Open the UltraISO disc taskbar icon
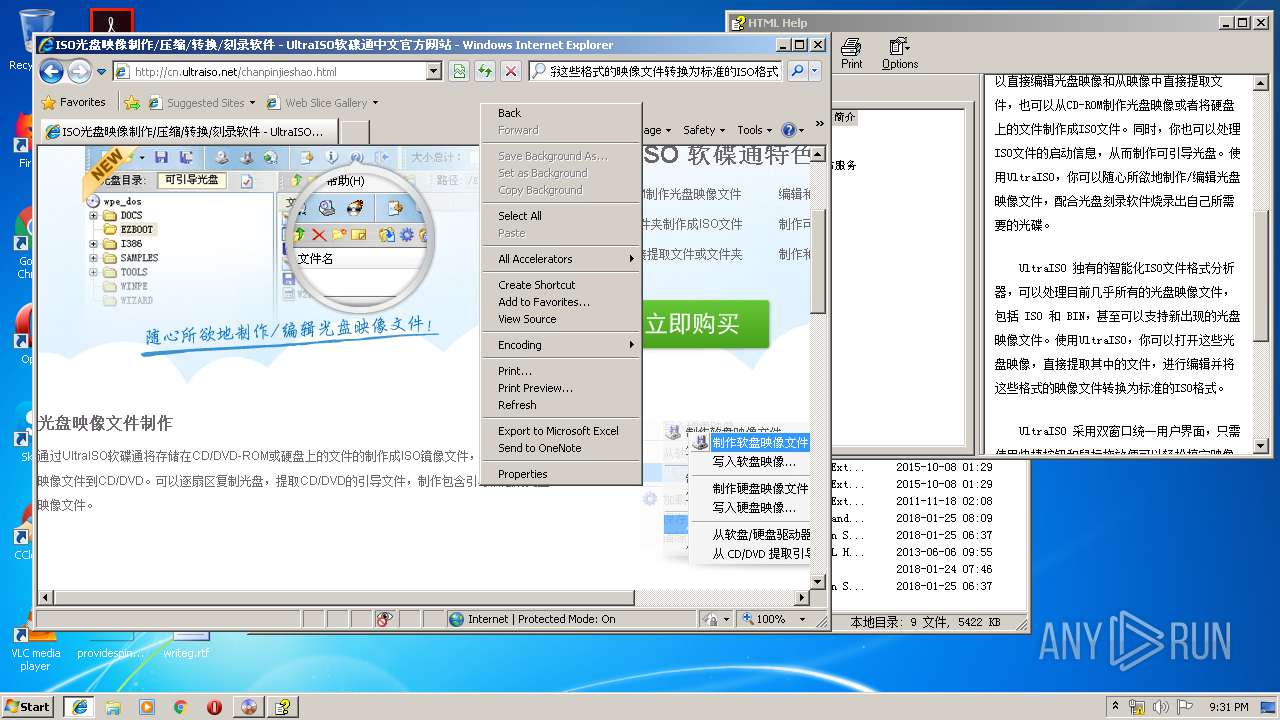 tap(248, 707)
